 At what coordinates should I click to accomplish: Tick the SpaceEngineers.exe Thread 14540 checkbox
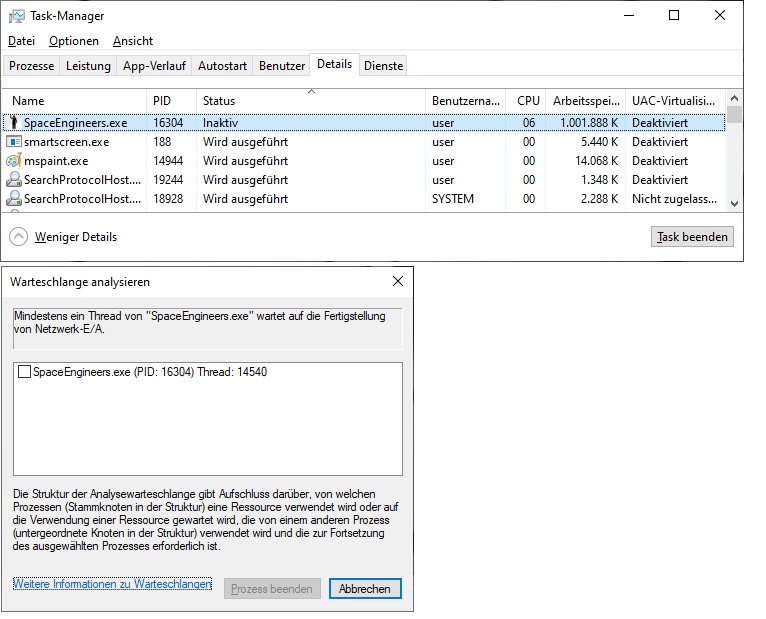[24, 372]
